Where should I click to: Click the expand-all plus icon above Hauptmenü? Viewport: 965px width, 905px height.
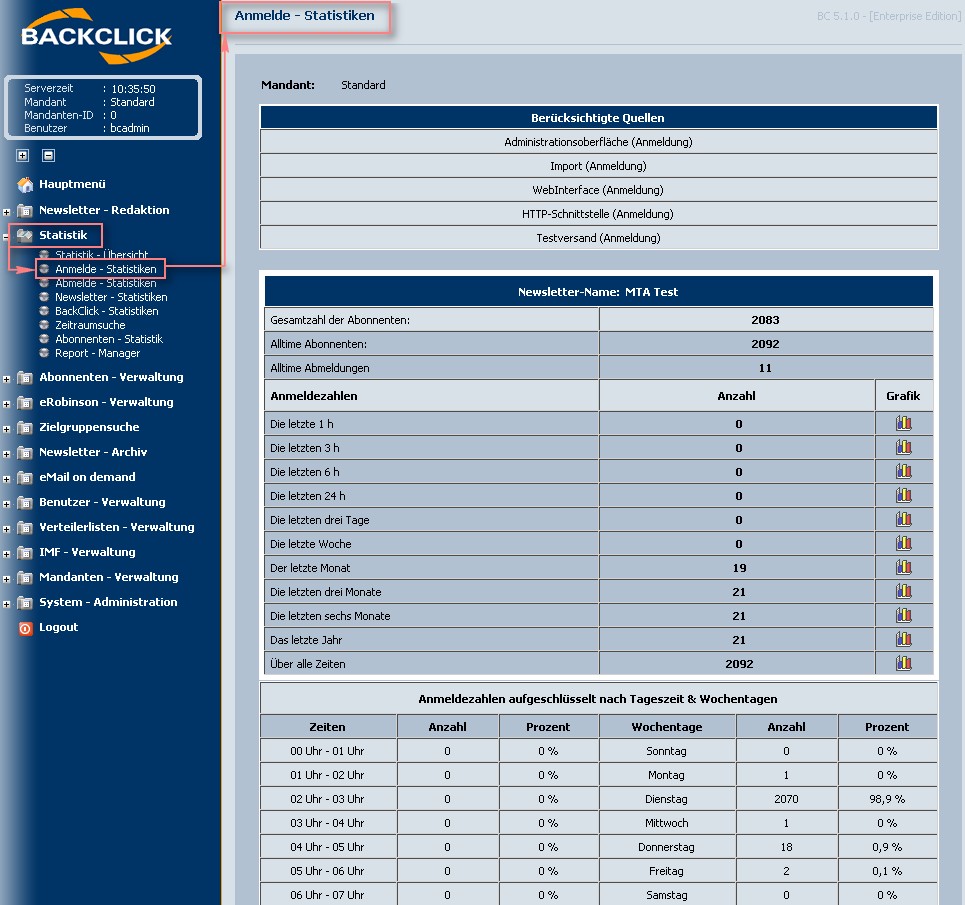pyautogui.click(x=23, y=155)
